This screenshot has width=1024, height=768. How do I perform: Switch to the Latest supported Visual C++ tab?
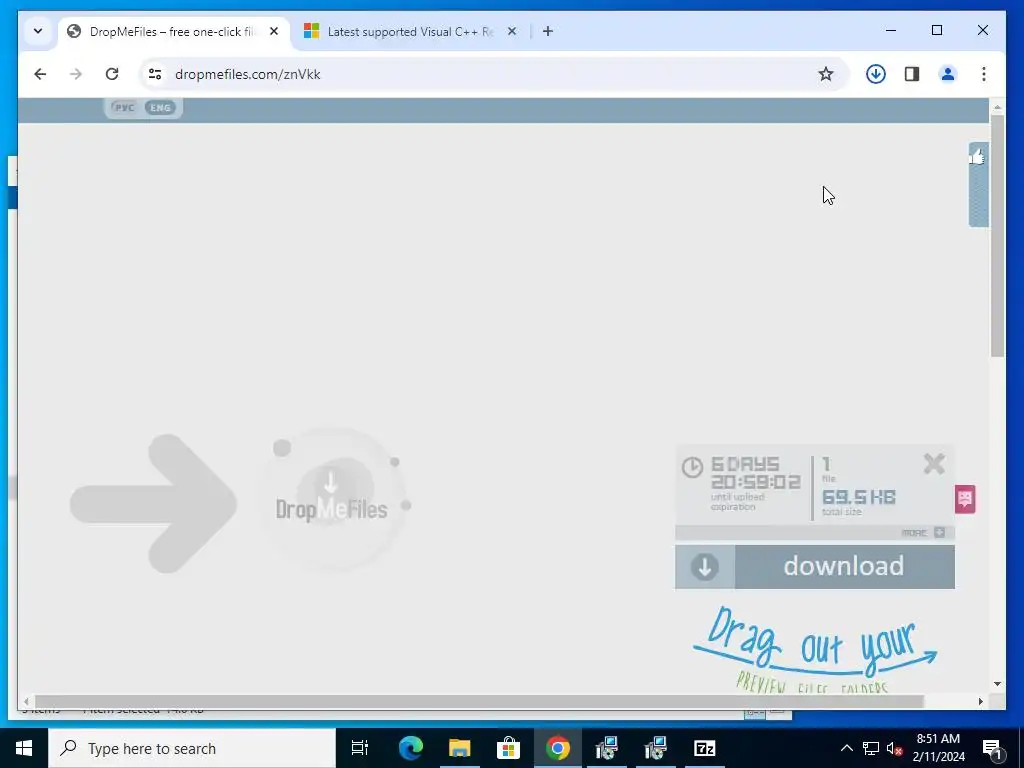point(410,31)
